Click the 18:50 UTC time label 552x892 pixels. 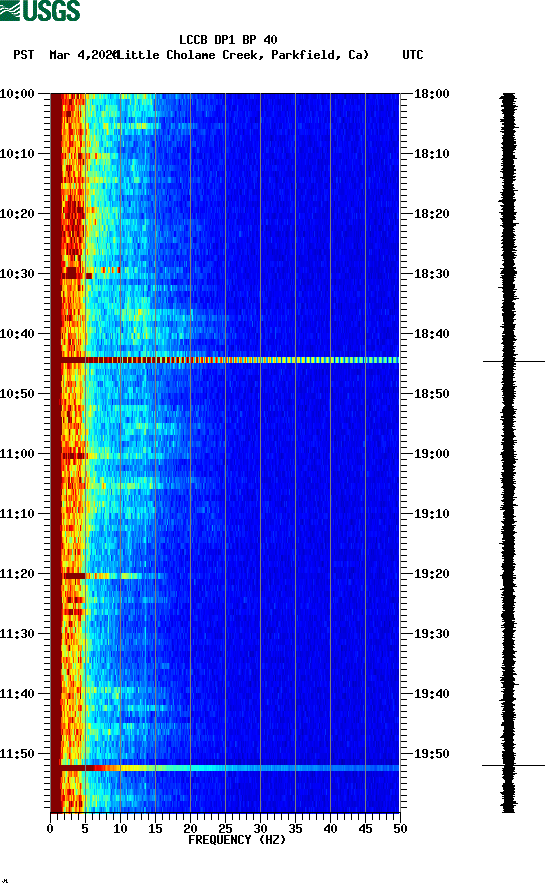coord(431,394)
